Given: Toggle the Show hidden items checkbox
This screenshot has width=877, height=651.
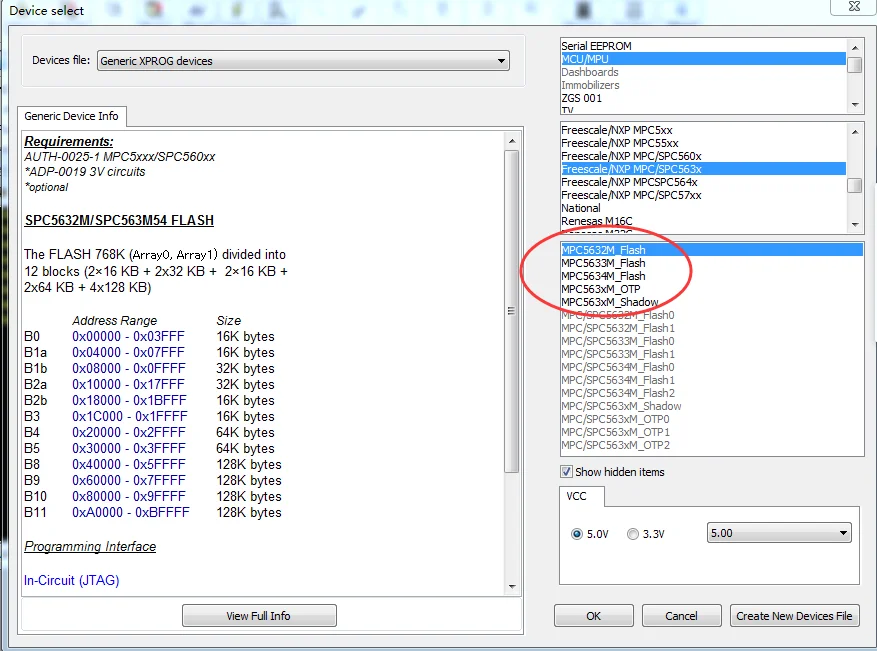Looking at the screenshot, I should 567,471.
